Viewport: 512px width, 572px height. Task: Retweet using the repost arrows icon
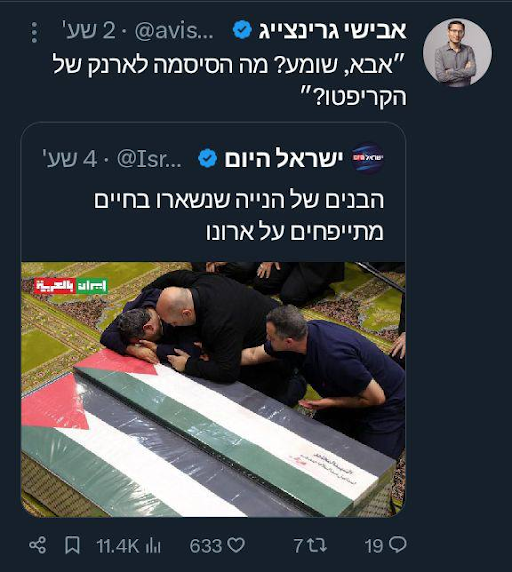coord(316,546)
